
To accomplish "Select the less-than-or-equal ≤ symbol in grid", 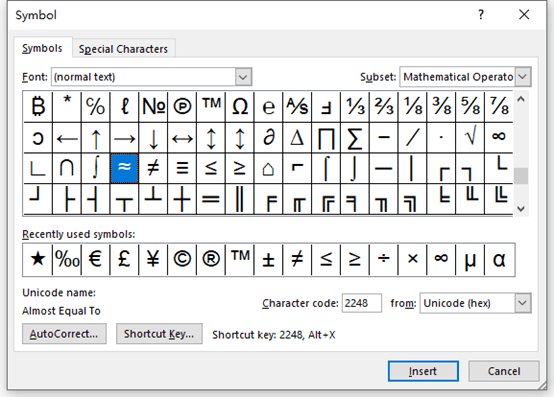I will coord(211,168).
